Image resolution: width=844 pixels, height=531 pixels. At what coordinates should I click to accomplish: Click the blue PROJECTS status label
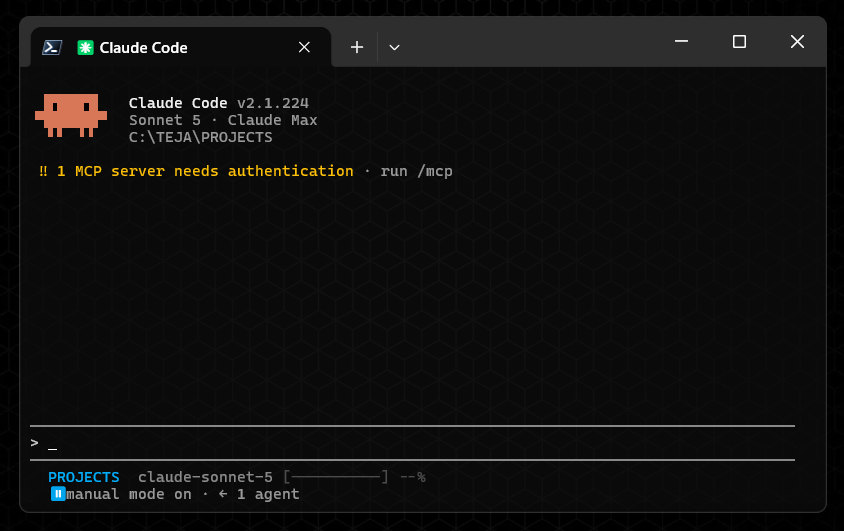(x=83, y=477)
